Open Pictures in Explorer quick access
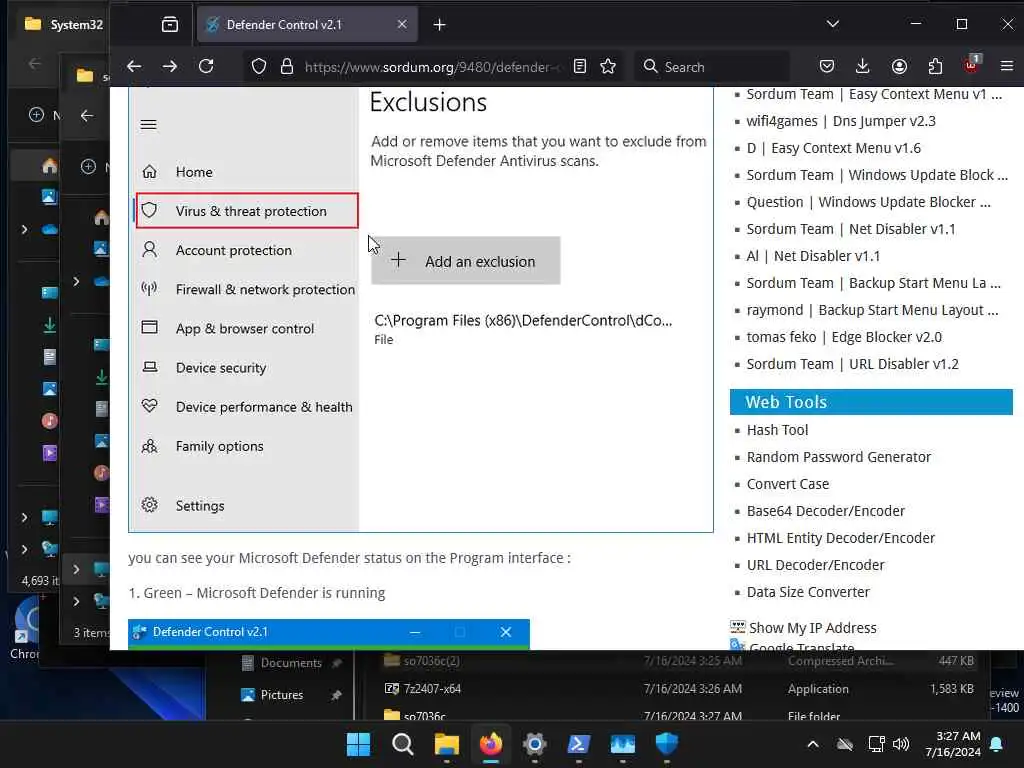Image resolution: width=1024 pixels, height=768 pixels. 281,695
